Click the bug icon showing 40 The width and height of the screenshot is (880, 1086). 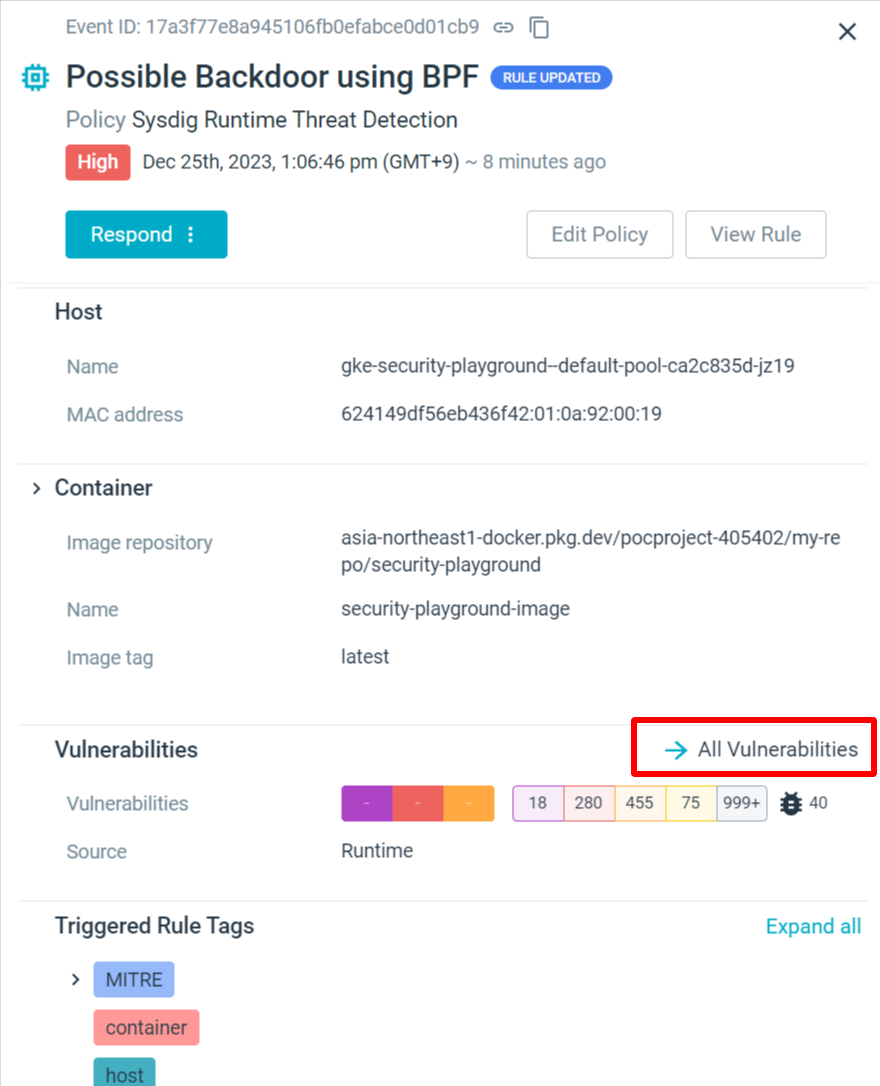[x=792, y=803]
